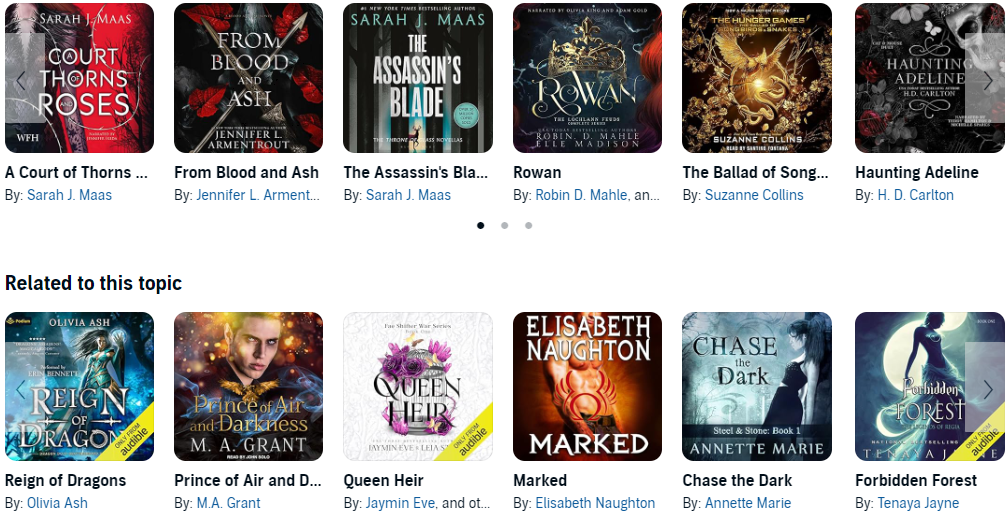1007x516 pixels.
Task: Click author link Tenaya Jayne
Action: click(918, 503)
